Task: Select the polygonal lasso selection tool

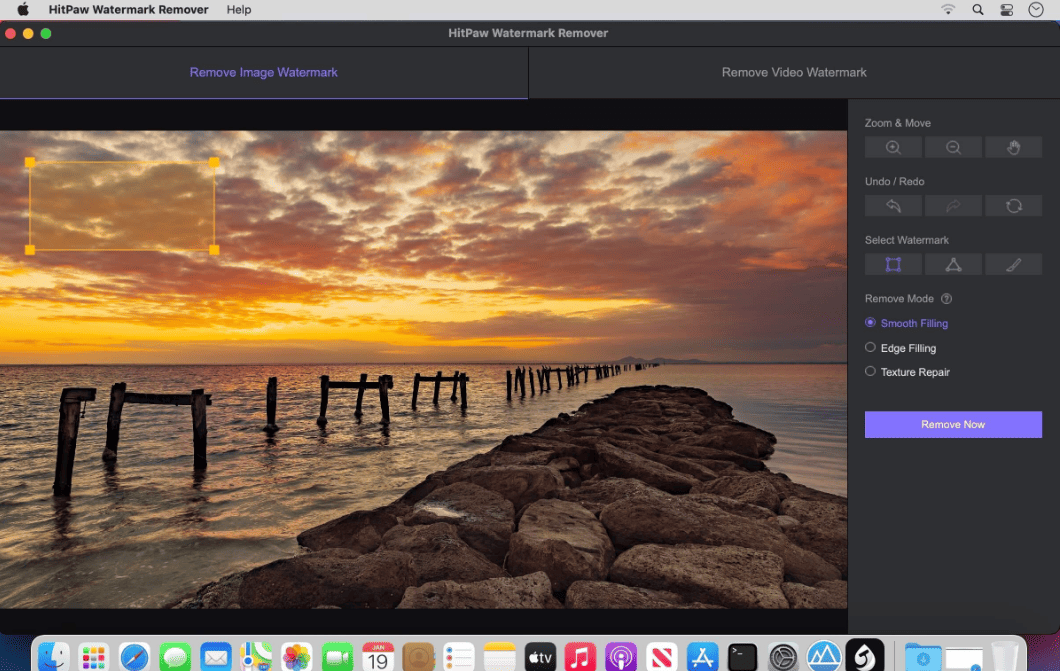Action: 953,264
